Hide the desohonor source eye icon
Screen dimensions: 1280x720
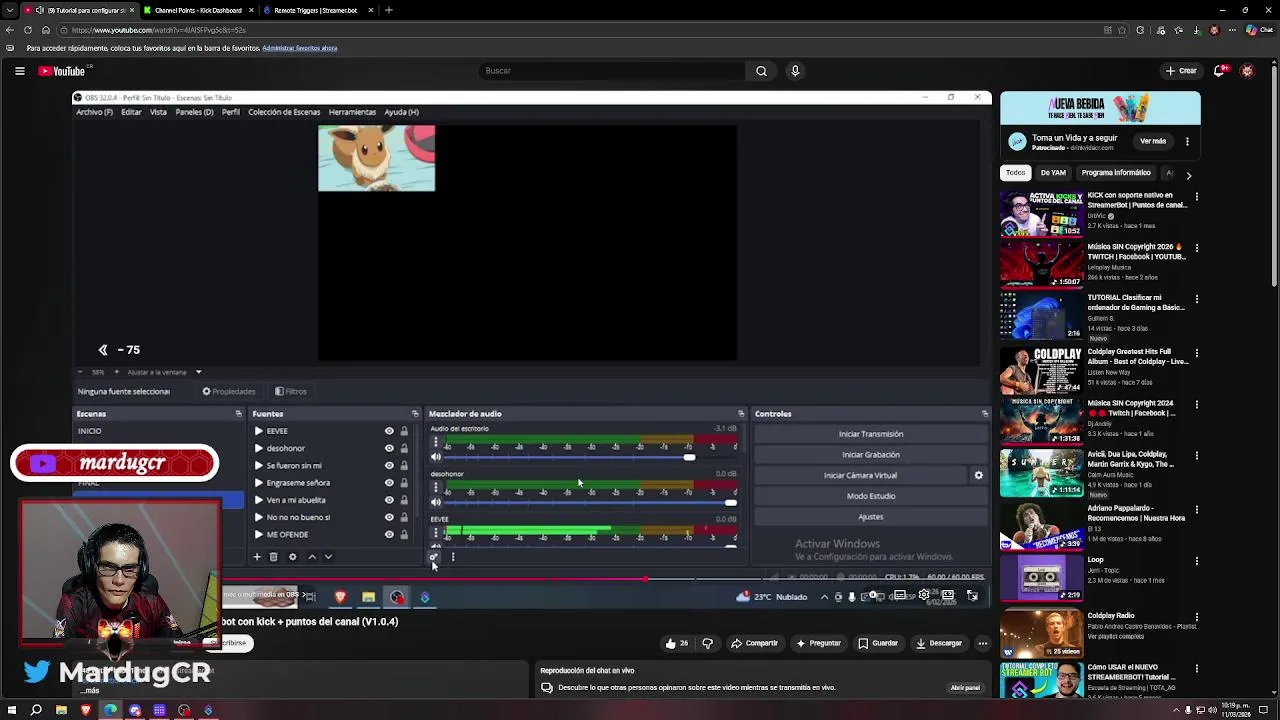click(x=389, y=448)
